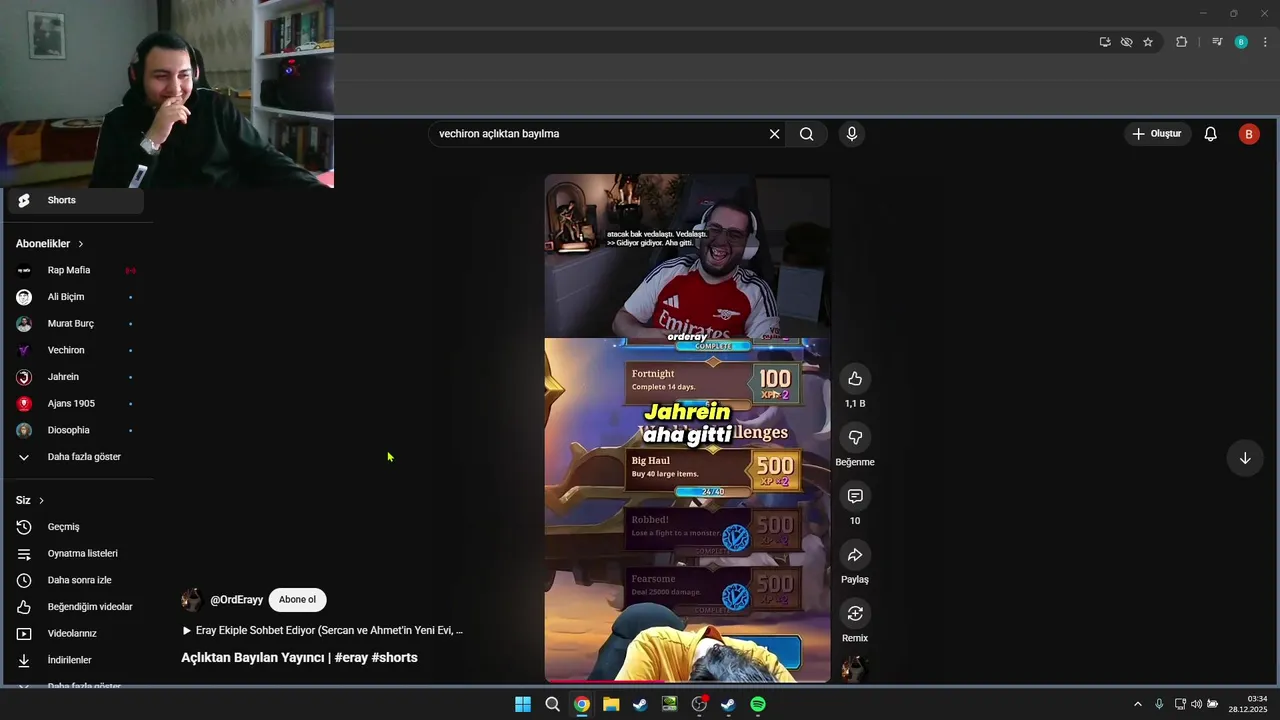Select Shorts in the sidebar

[76, 200]
